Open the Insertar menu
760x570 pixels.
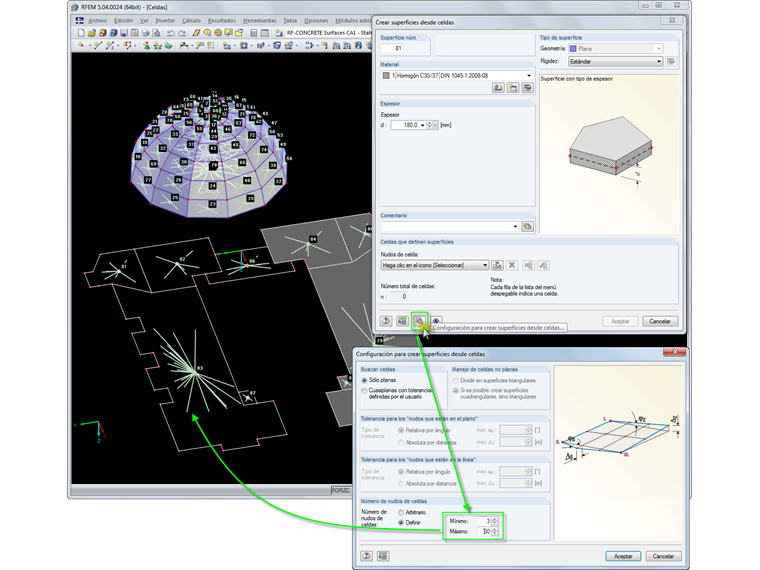(165, 21)
